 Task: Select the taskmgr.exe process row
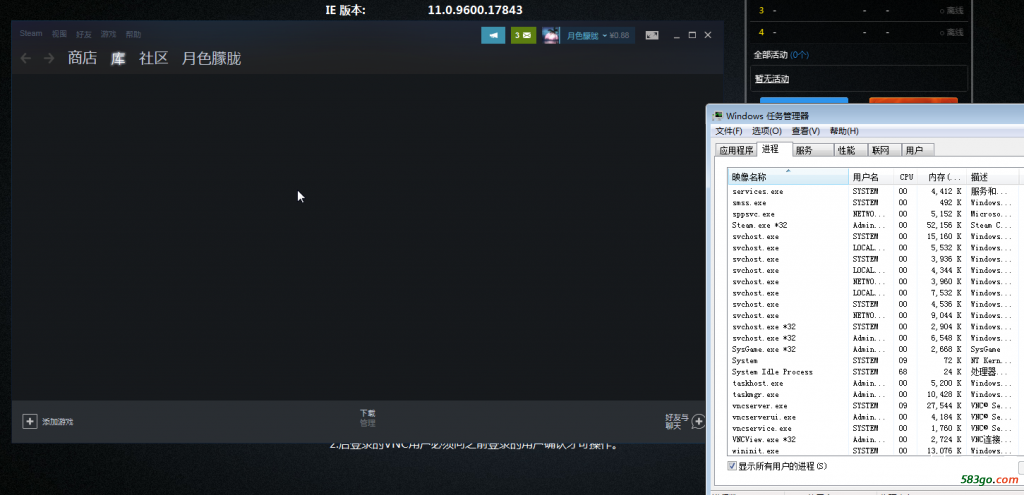874,394
